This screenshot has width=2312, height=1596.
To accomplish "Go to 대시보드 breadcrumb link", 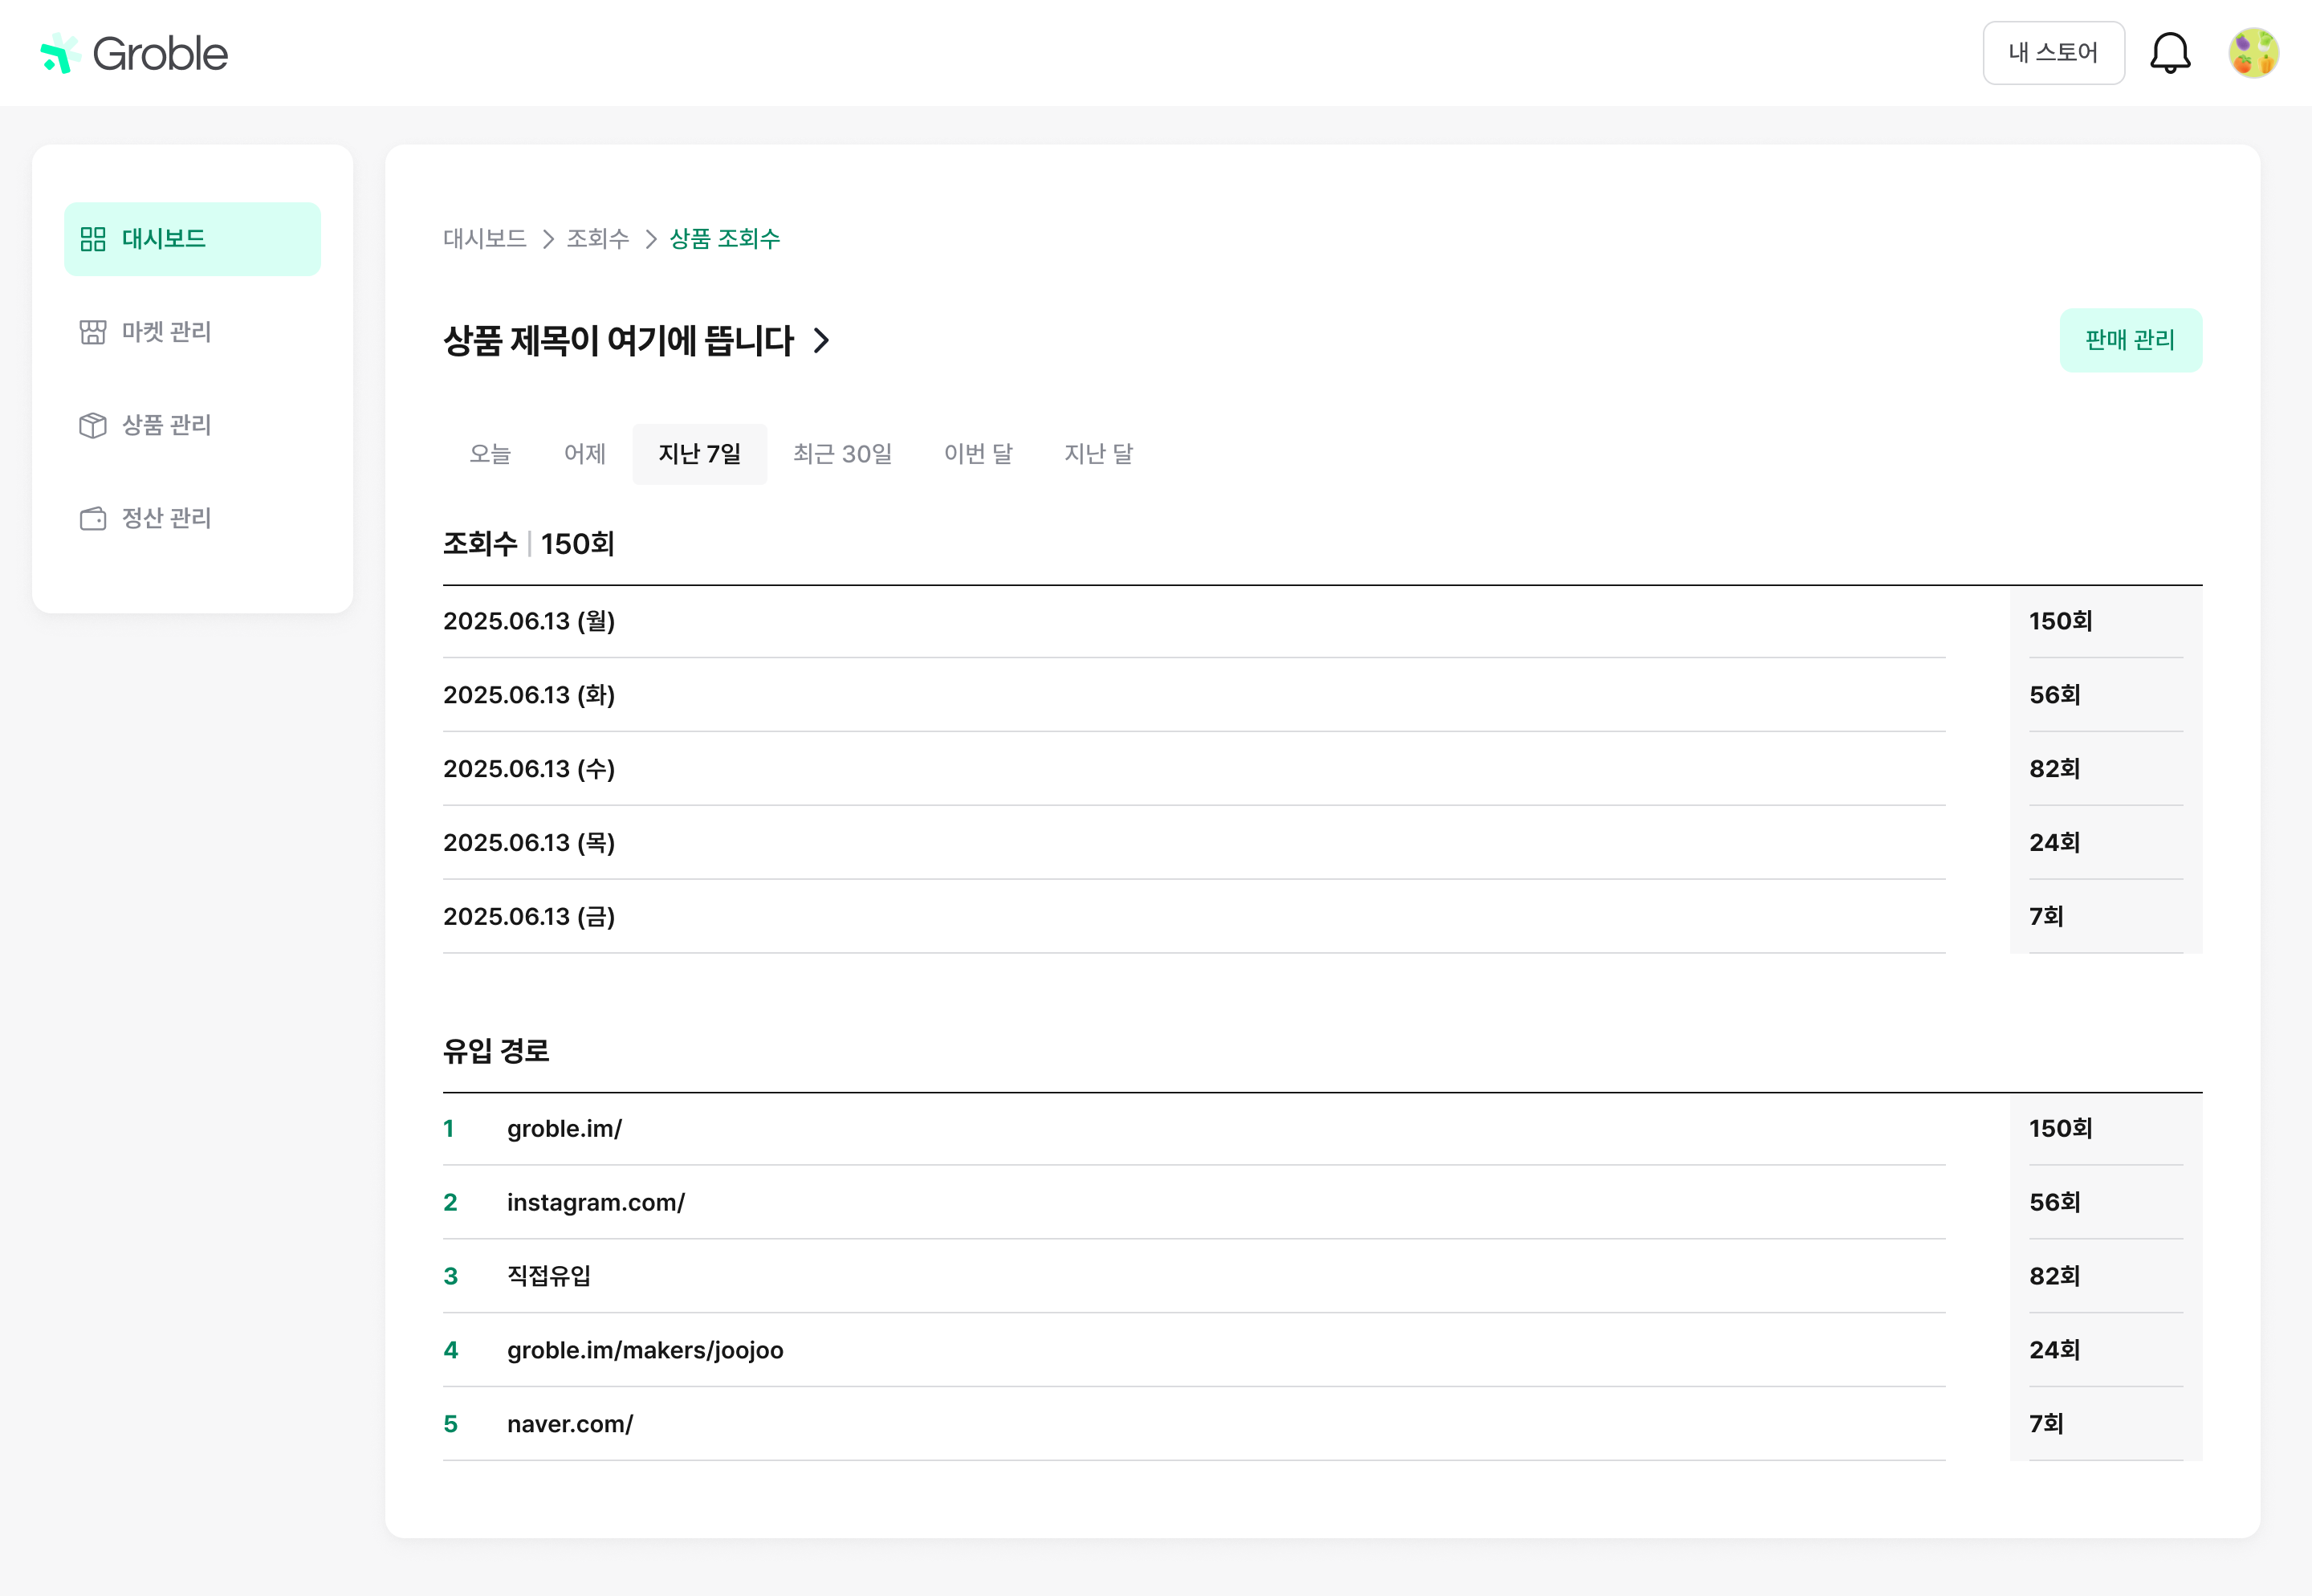I will pos(485,239).
